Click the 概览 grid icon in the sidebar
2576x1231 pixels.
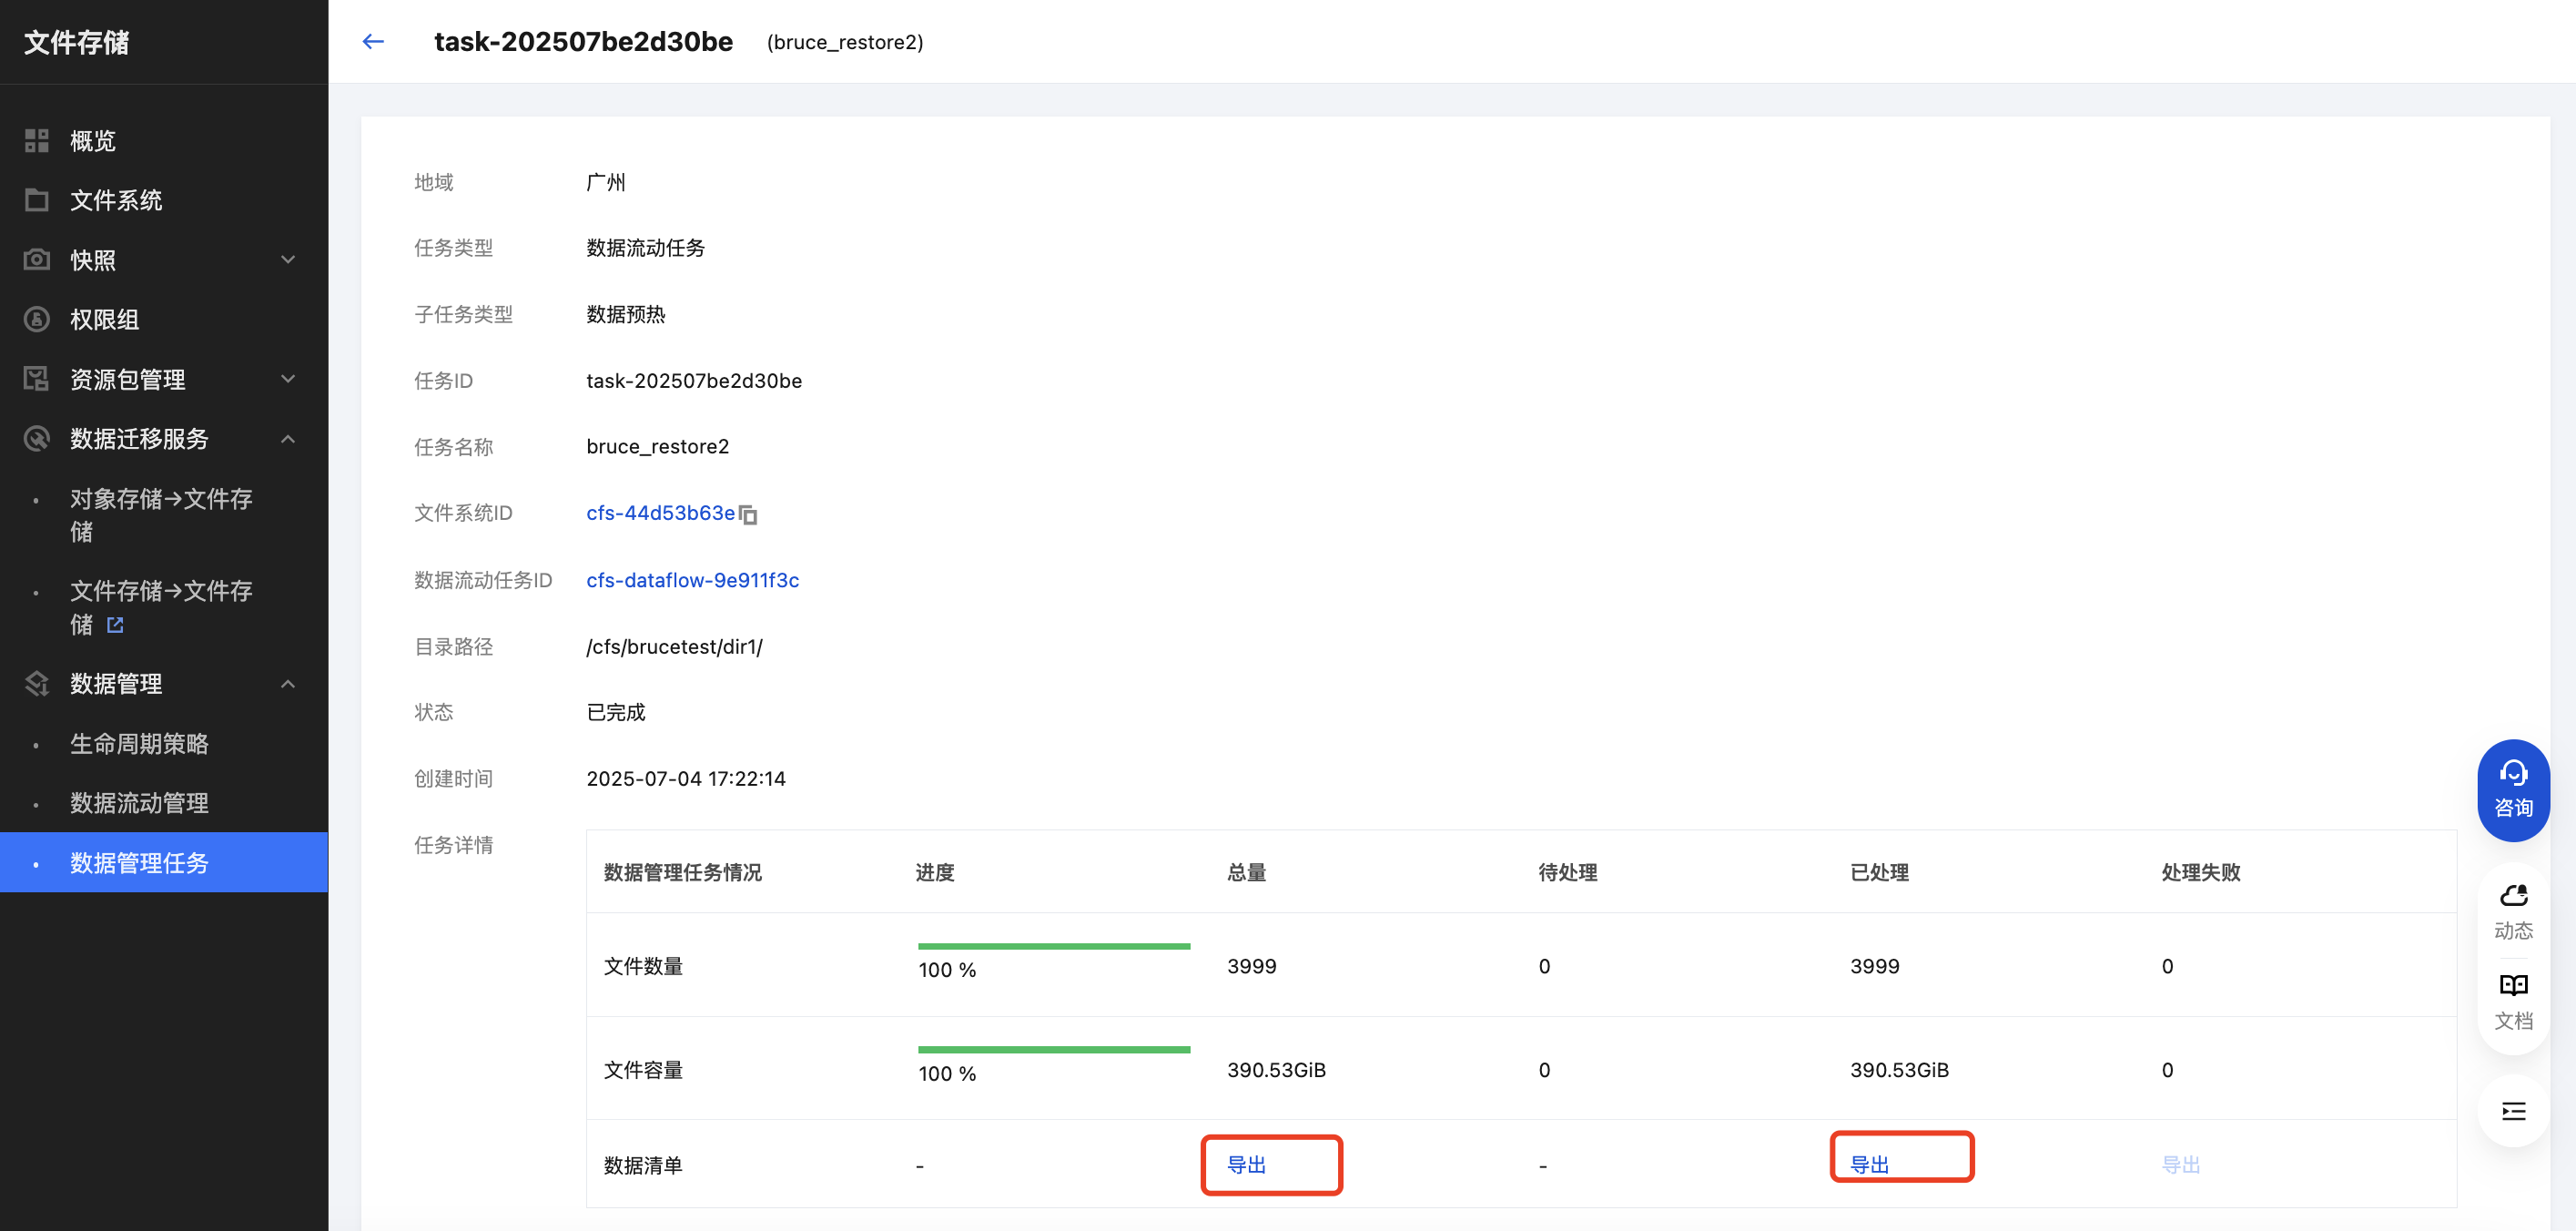(x=37, y=141)
